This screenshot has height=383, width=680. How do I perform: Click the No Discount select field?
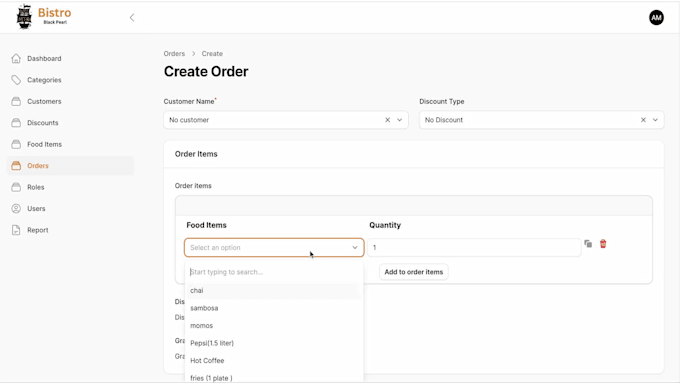(541, 120)
